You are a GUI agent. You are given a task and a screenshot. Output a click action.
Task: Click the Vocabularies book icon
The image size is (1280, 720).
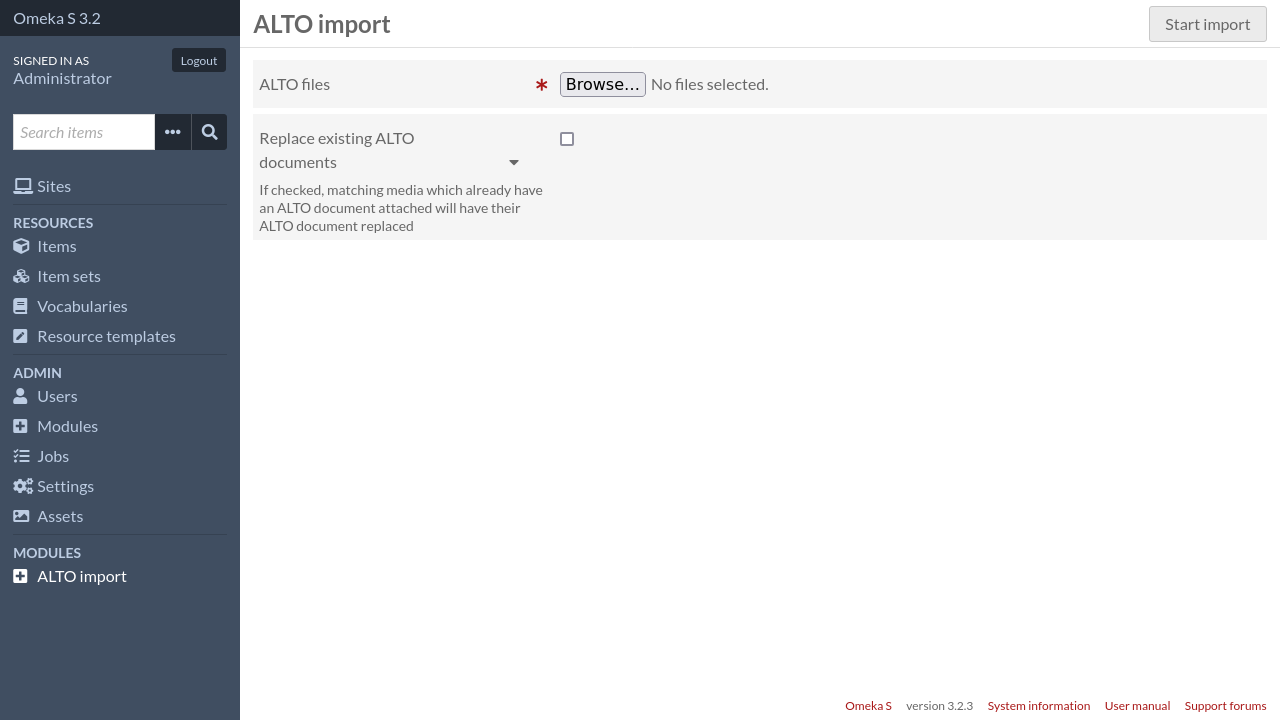point(21,305)
